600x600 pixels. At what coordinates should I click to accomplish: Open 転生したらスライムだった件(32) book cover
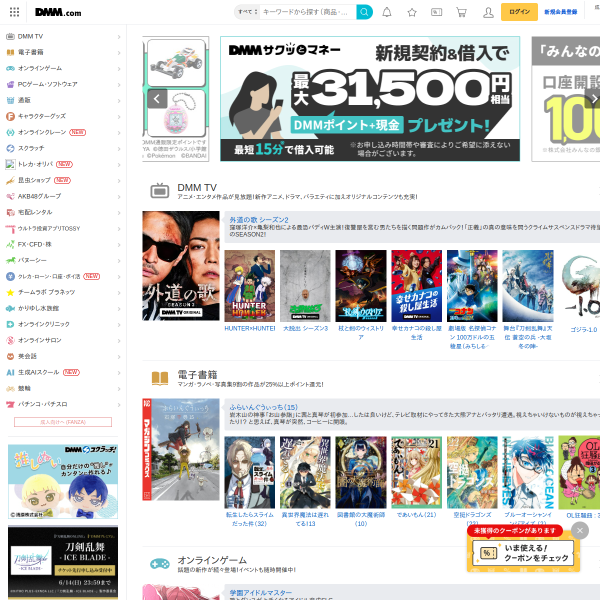click(249, 472)
